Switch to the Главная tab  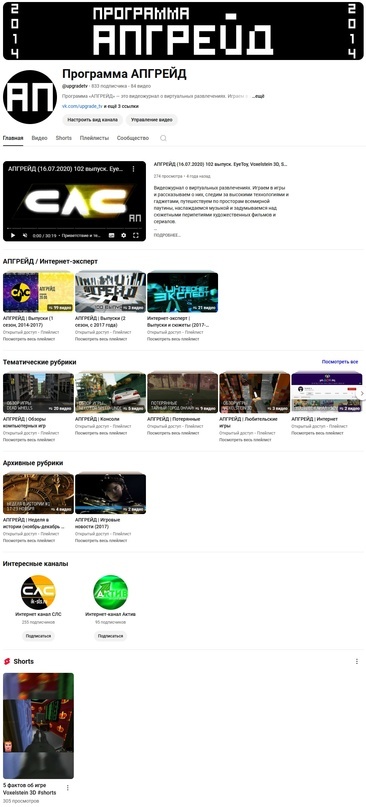pyautogui.click(x=13, y=138)
